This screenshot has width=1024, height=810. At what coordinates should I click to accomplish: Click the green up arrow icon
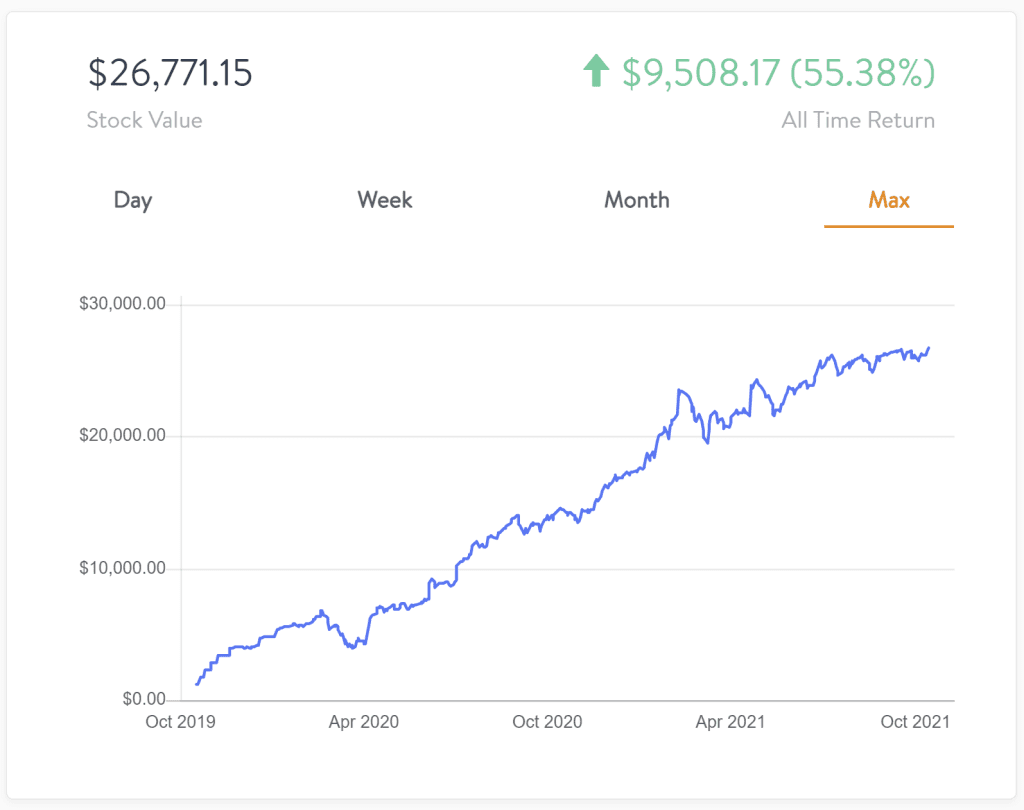(596, 72)
